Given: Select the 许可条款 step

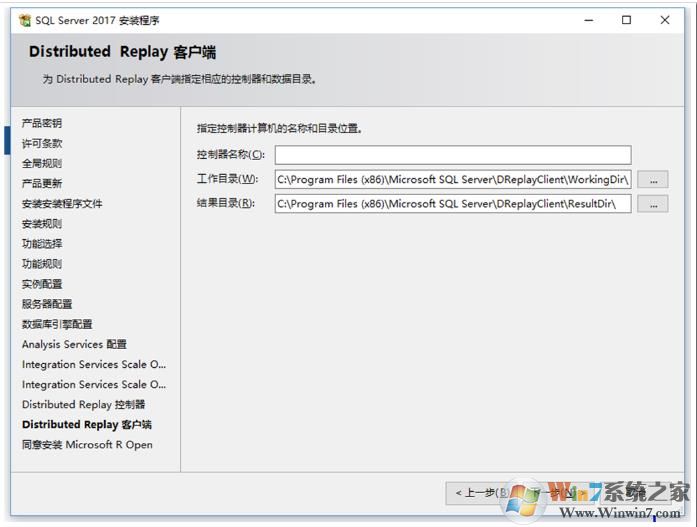Looking at the screenshot, I should point(42,143).
